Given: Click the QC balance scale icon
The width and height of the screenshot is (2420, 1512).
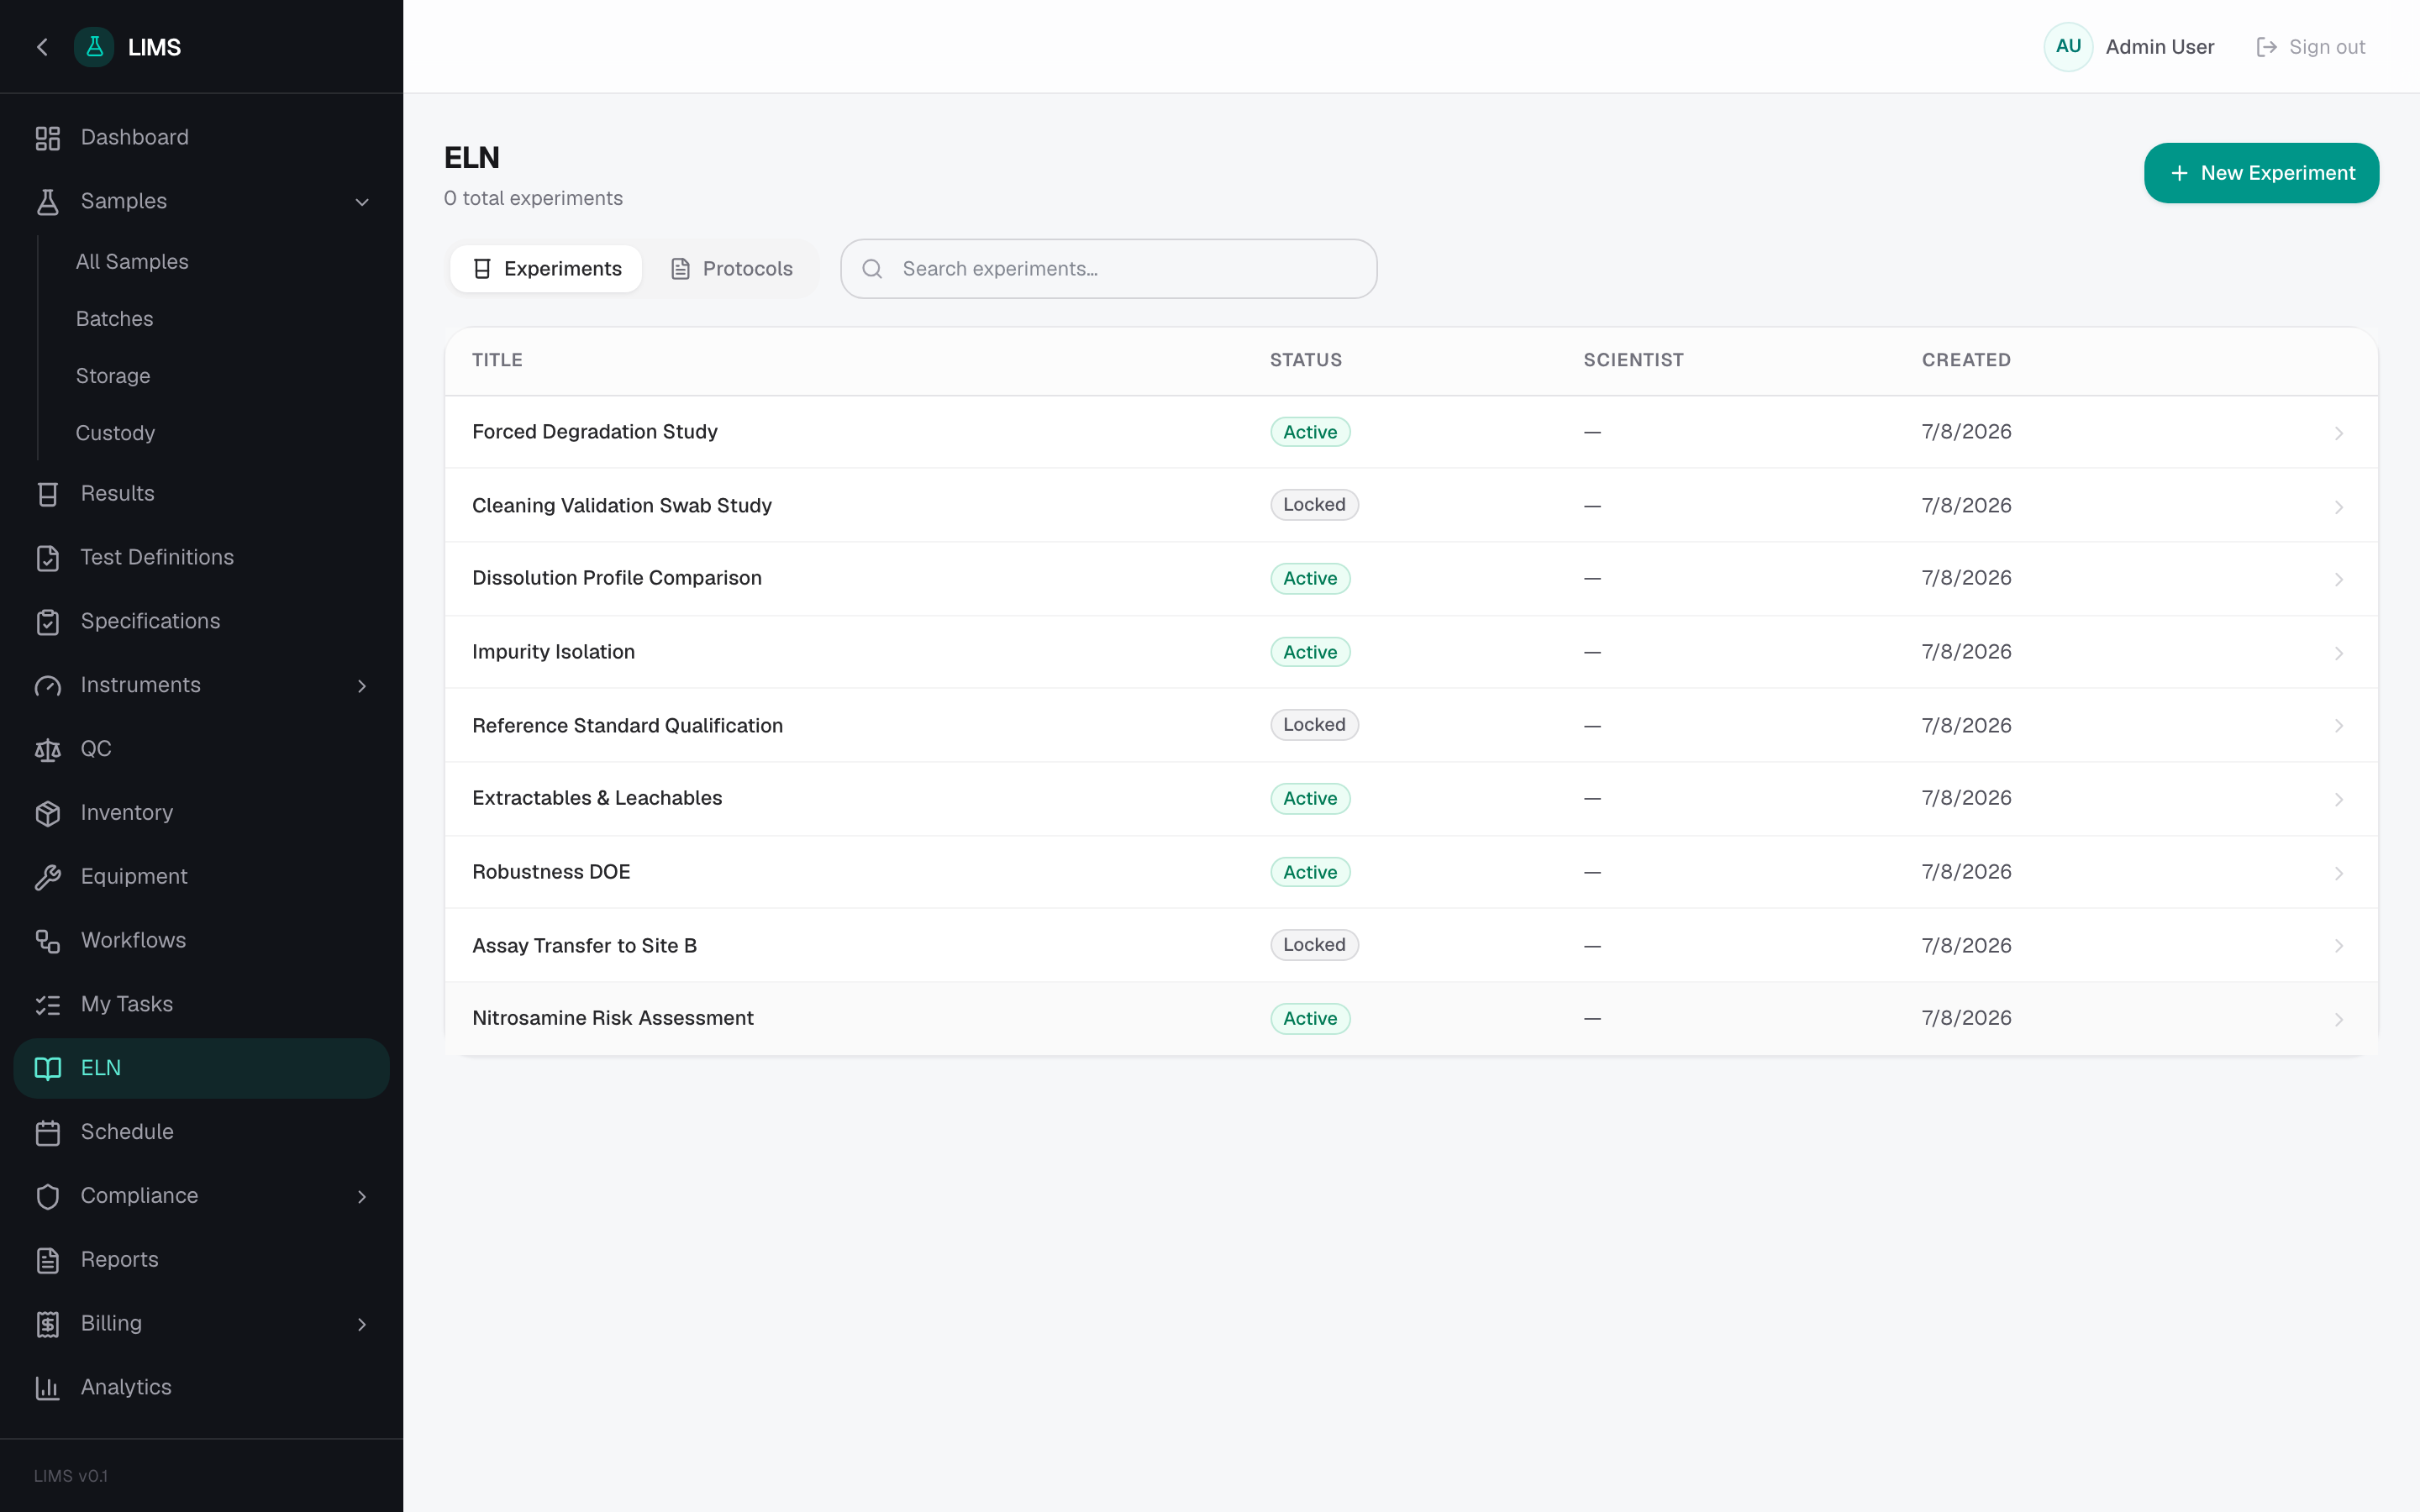Looking at the screenshot, I should click(x=48, y=750).
